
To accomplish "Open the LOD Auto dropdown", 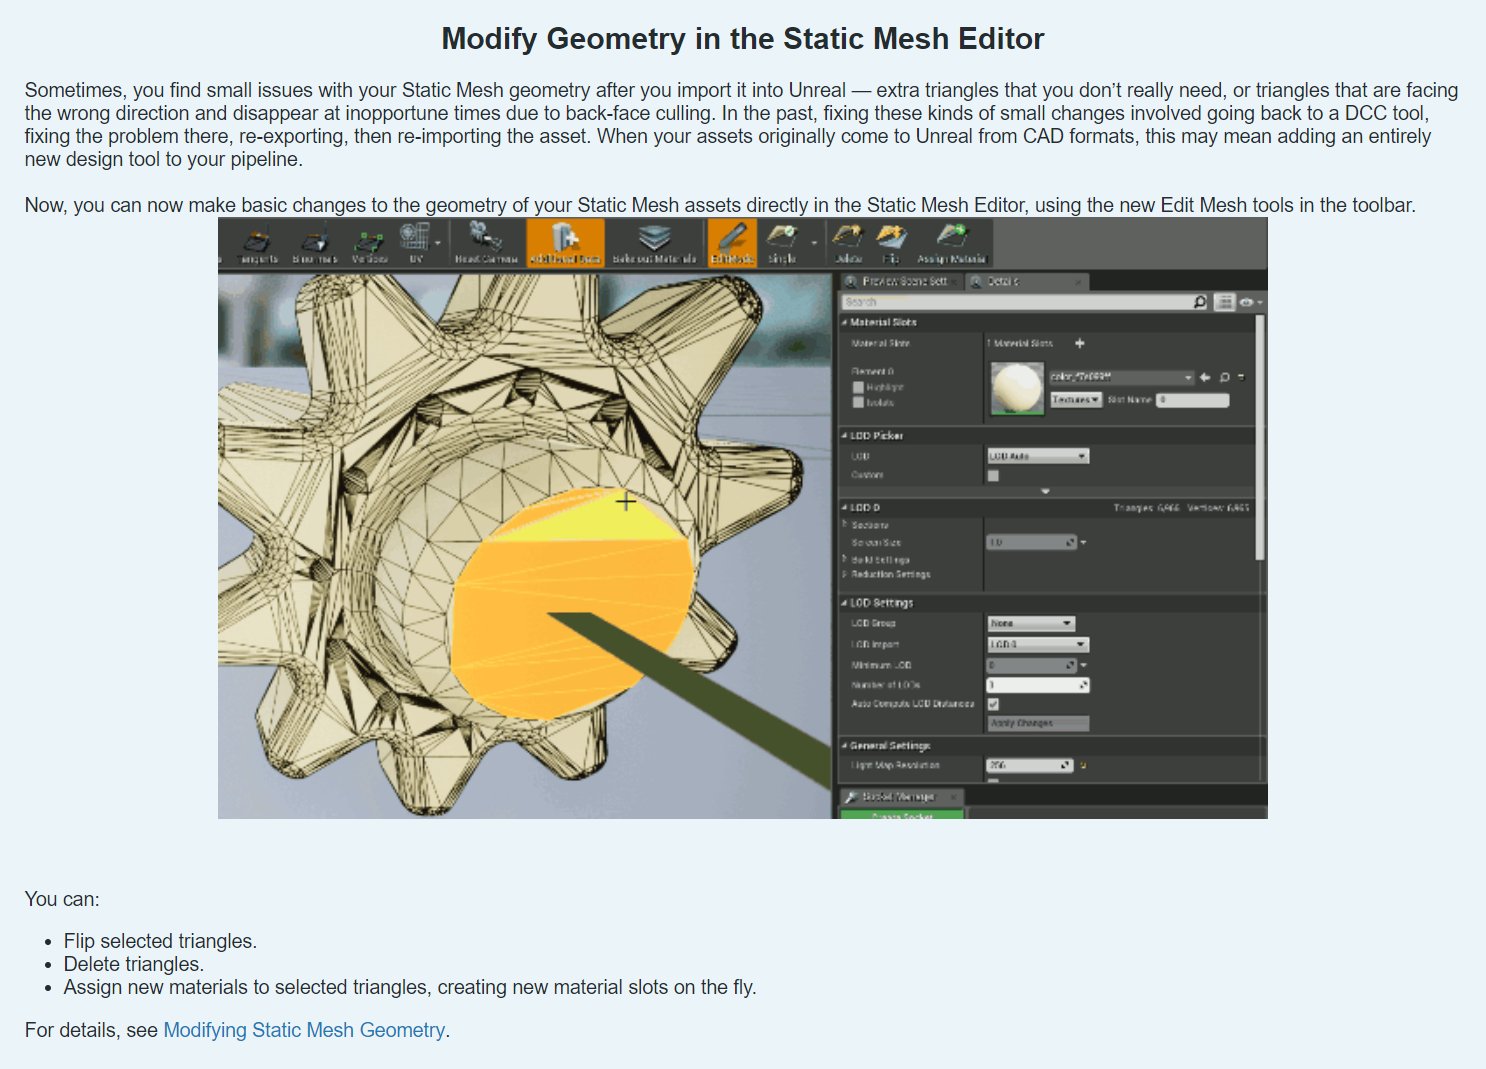I will click(x=1038, y=456).
